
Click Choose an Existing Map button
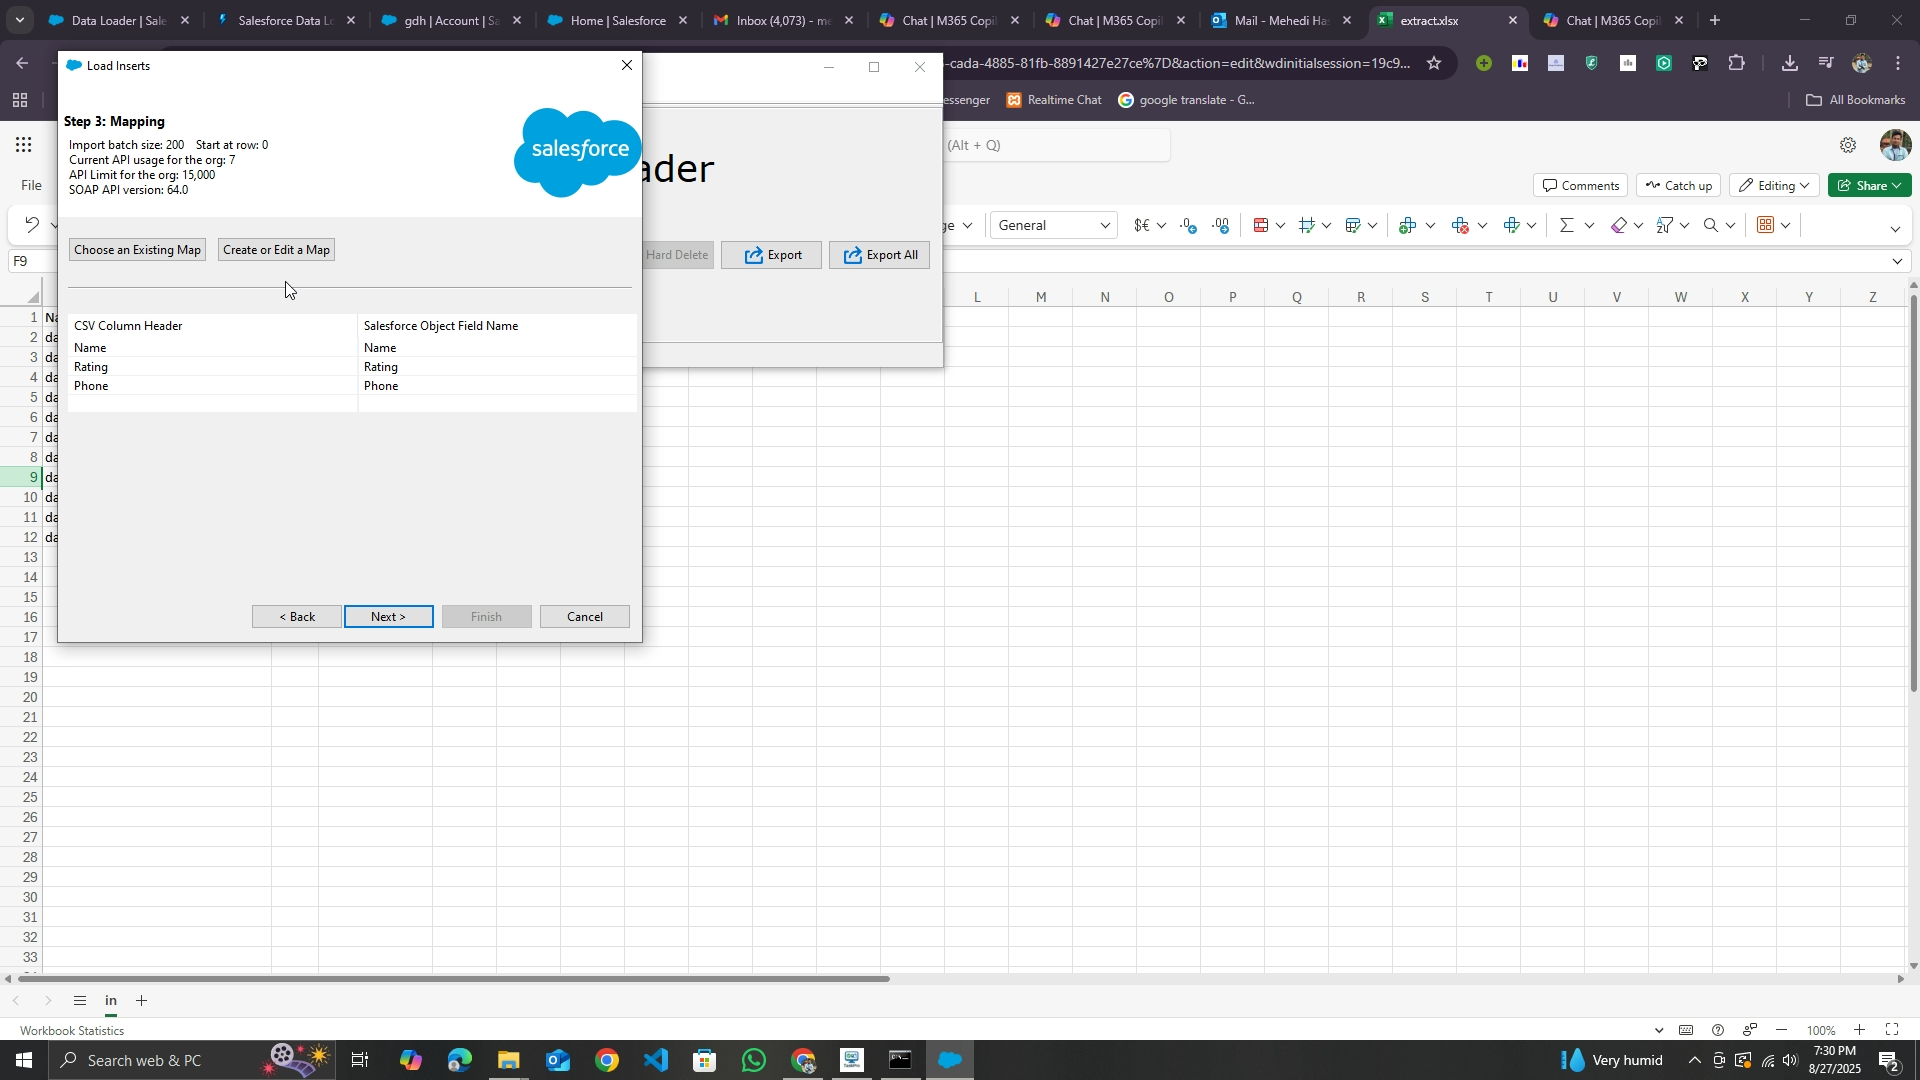137,250
